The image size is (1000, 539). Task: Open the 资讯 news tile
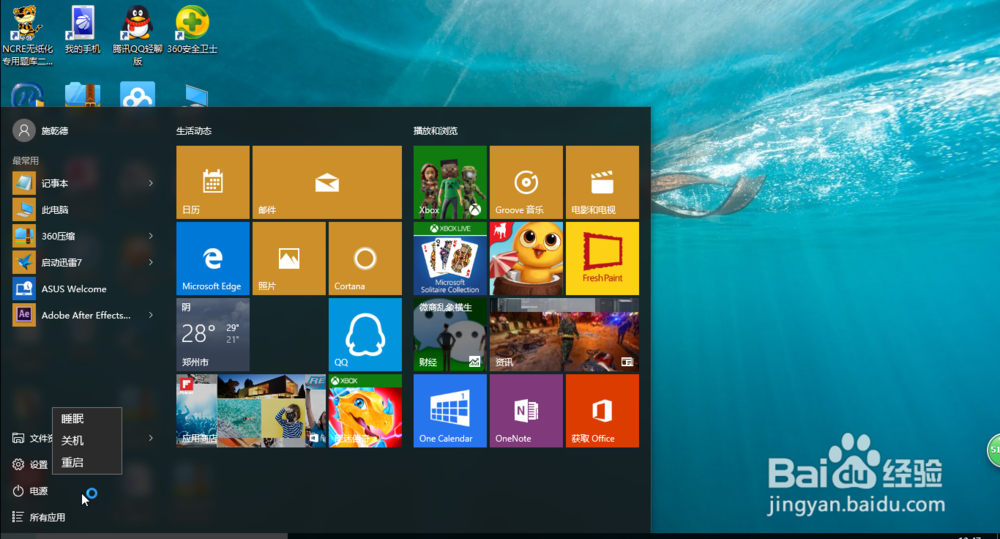pyautogui.click(x=564, y=334)
